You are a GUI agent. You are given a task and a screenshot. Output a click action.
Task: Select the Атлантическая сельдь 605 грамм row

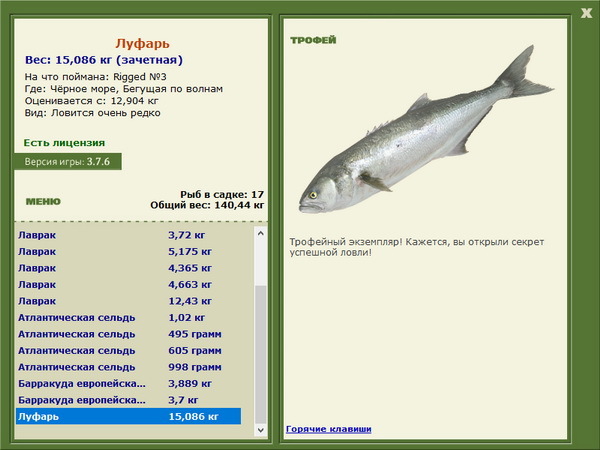(x=129, y=350)
